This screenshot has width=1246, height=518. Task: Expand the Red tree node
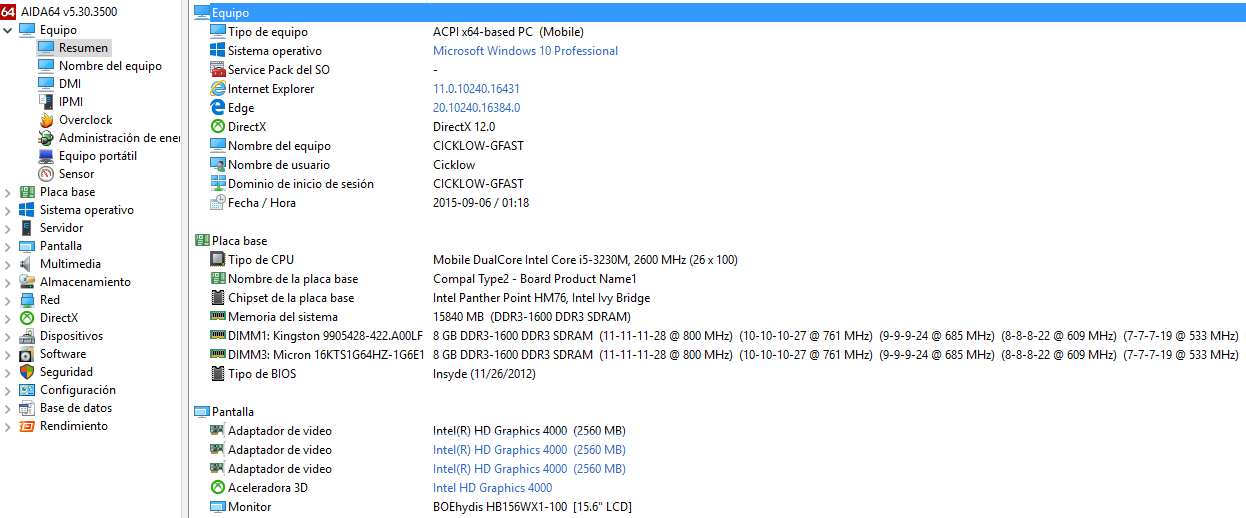tap(8, 300)
